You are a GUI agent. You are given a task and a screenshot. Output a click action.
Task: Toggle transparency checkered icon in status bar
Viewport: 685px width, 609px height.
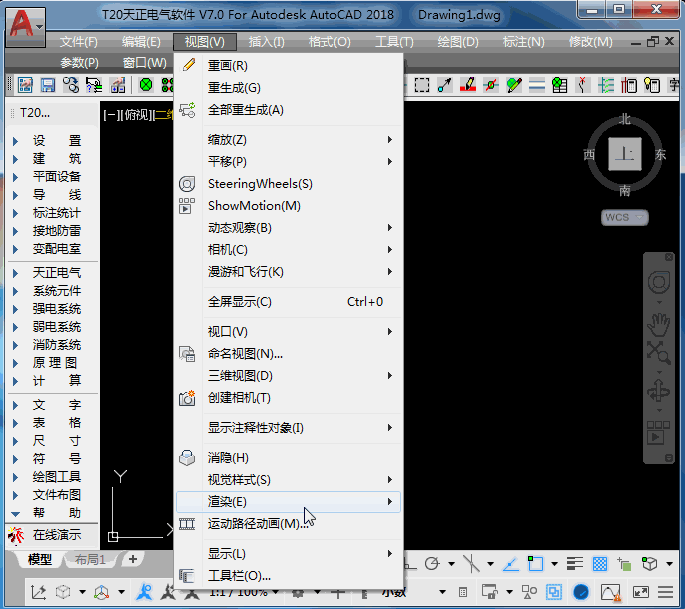[599, 564]
